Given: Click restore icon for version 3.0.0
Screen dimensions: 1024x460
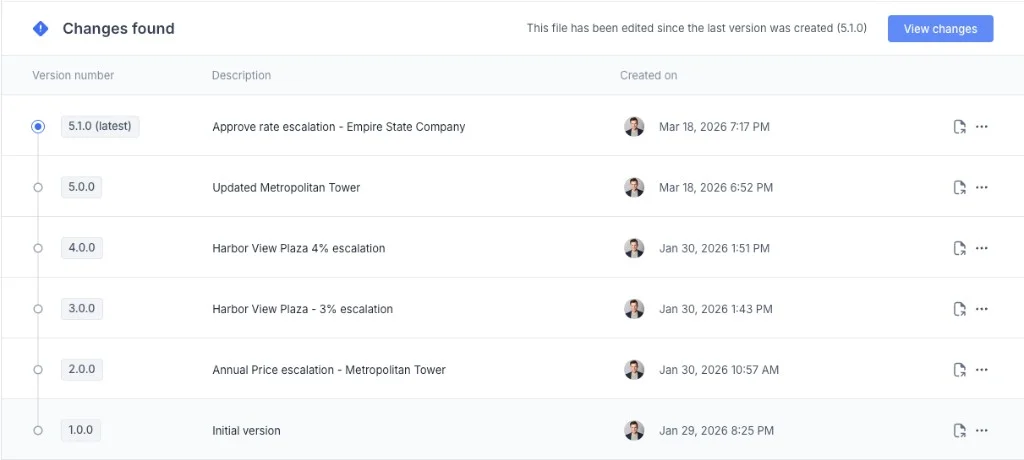Looking at the screenshot, I should click(x=959, y=309).
